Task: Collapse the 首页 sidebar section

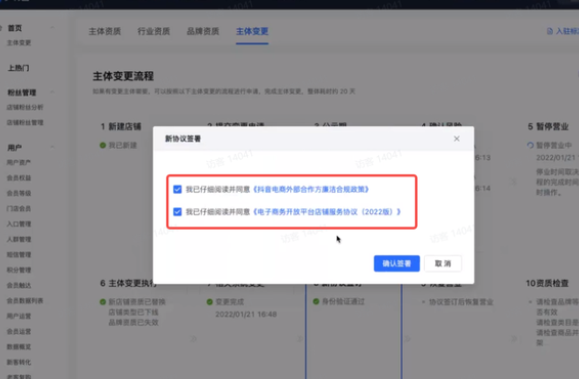Action: click(x=52, y=28)
